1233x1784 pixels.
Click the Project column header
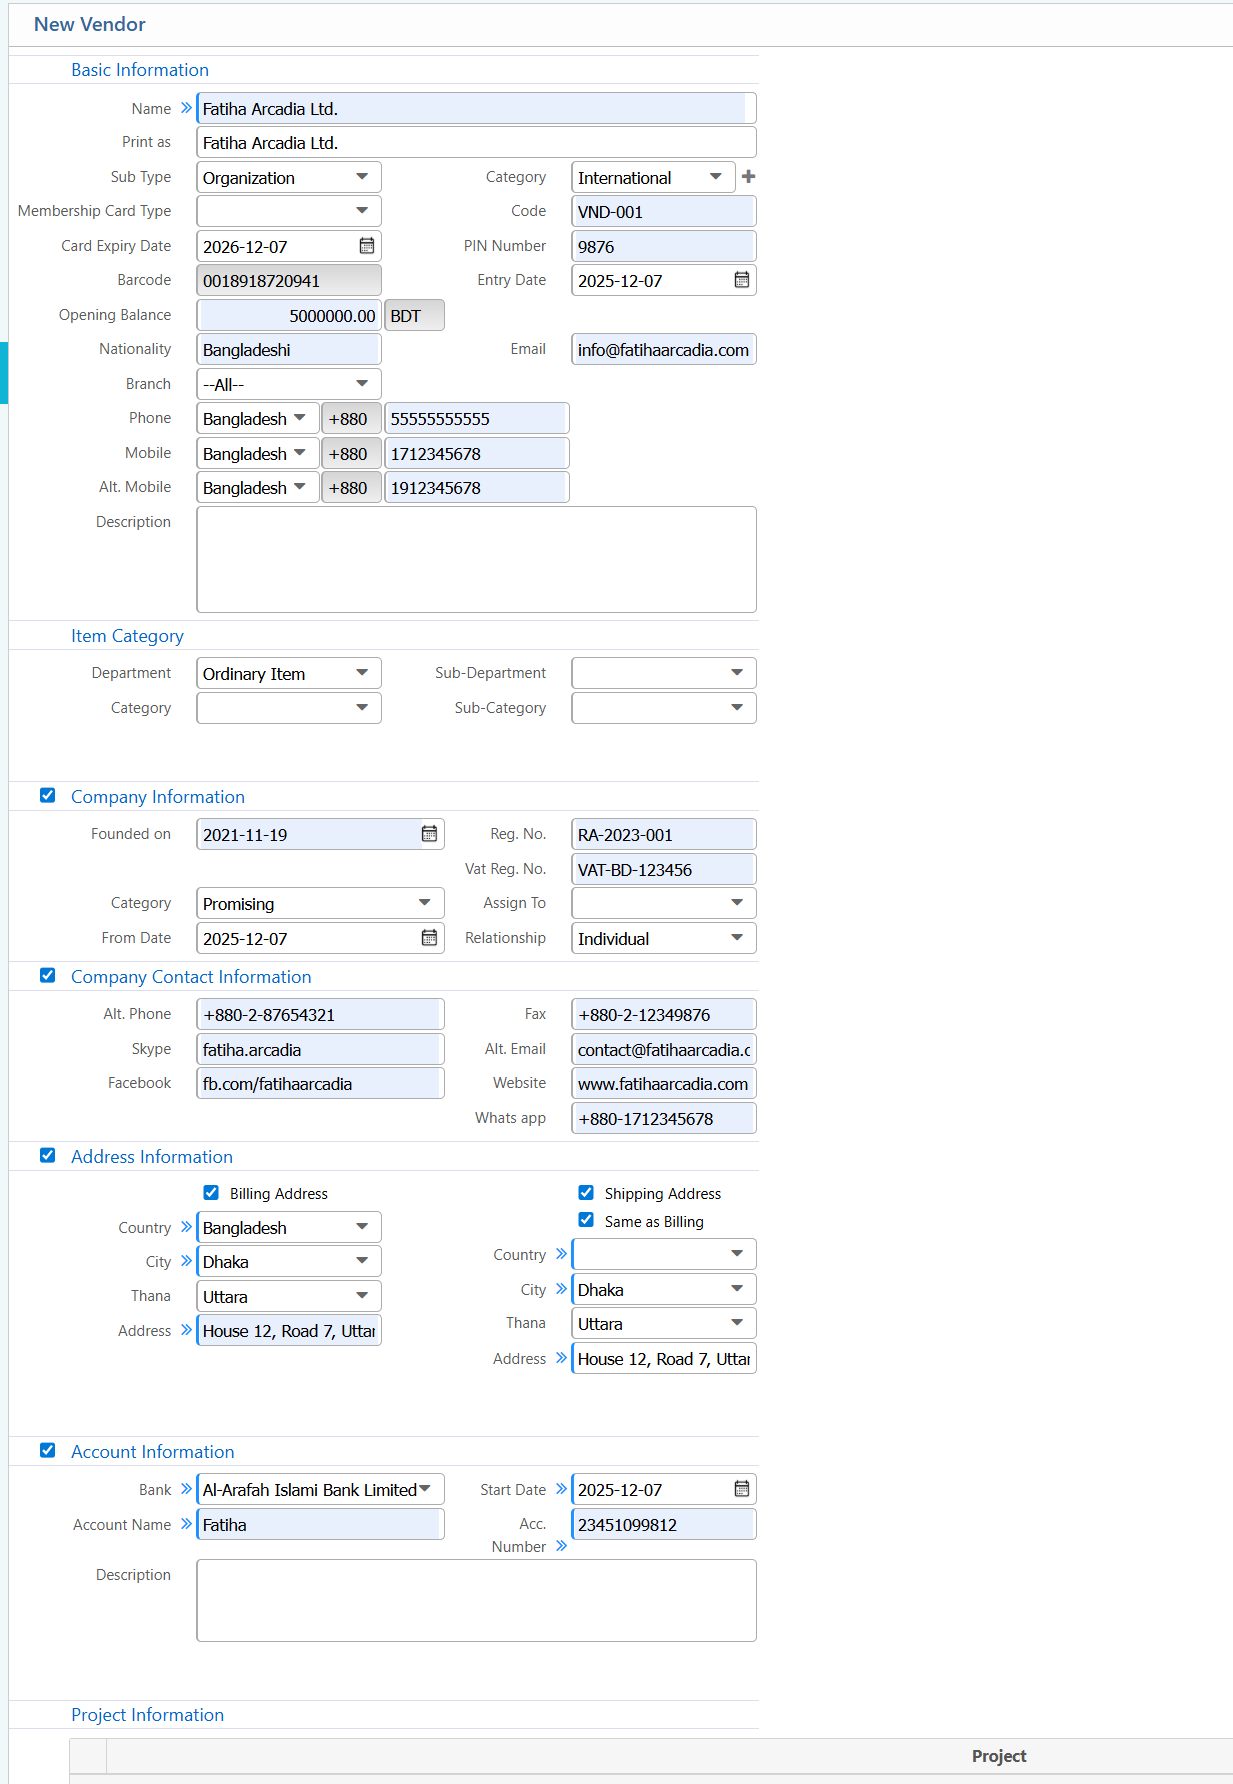(998, 1756)
